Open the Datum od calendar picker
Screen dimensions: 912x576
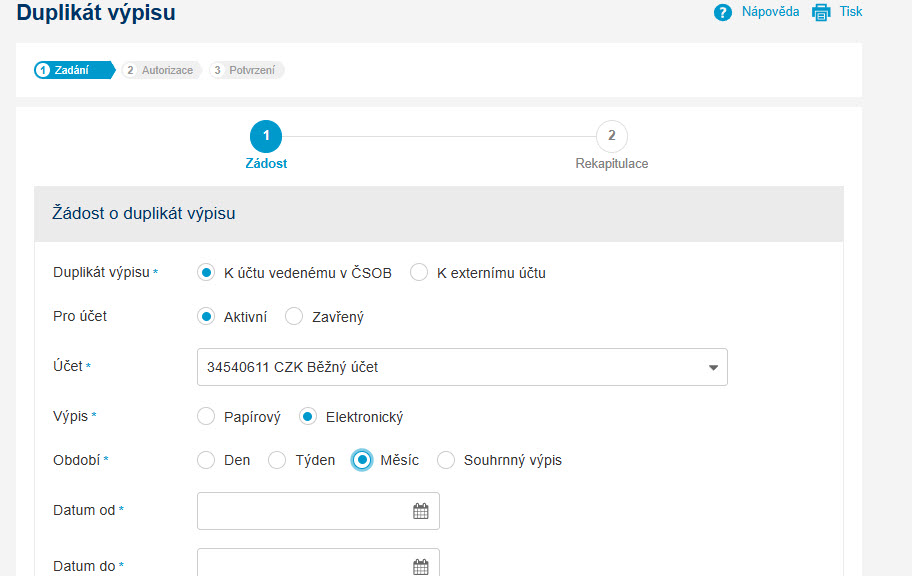[421, 511]
